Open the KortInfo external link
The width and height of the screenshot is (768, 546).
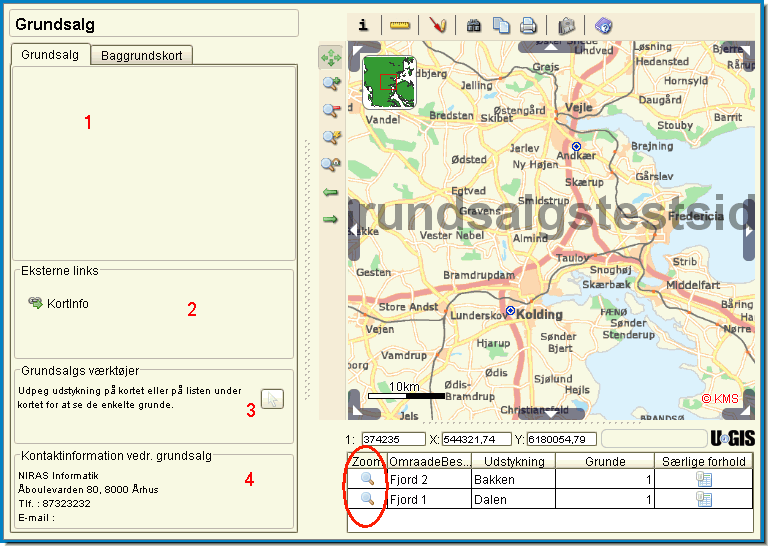[x=68, y=304]
